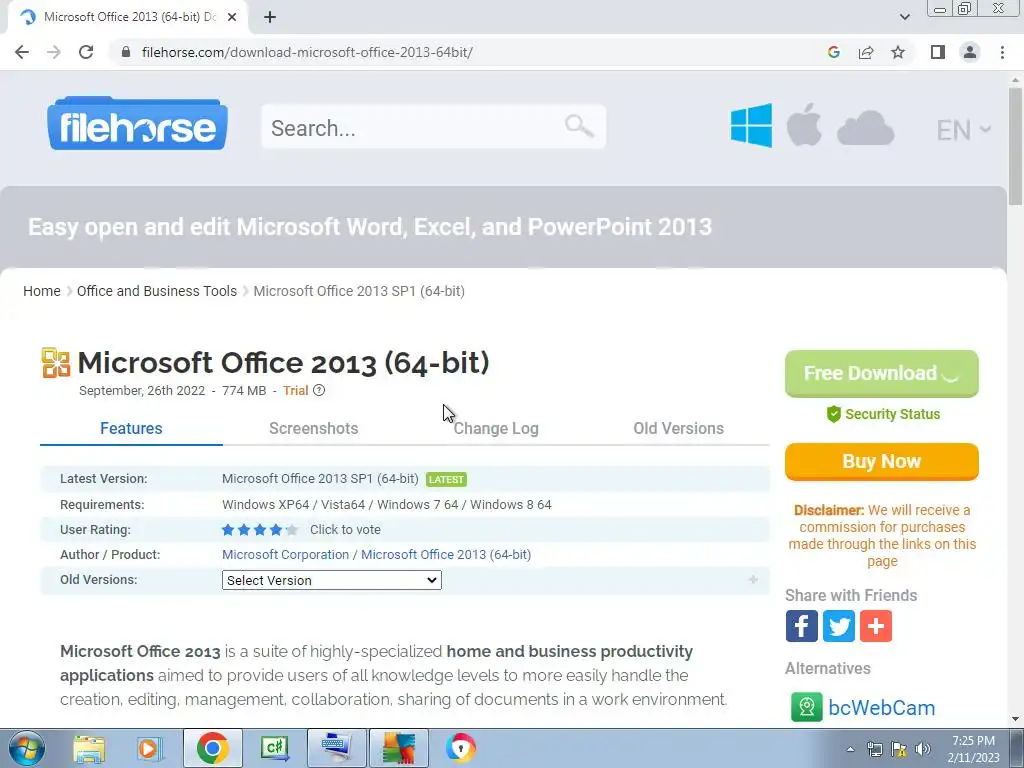Open the Screenshots tab
Screen dimensions: 1024x768
coord(313,428)
